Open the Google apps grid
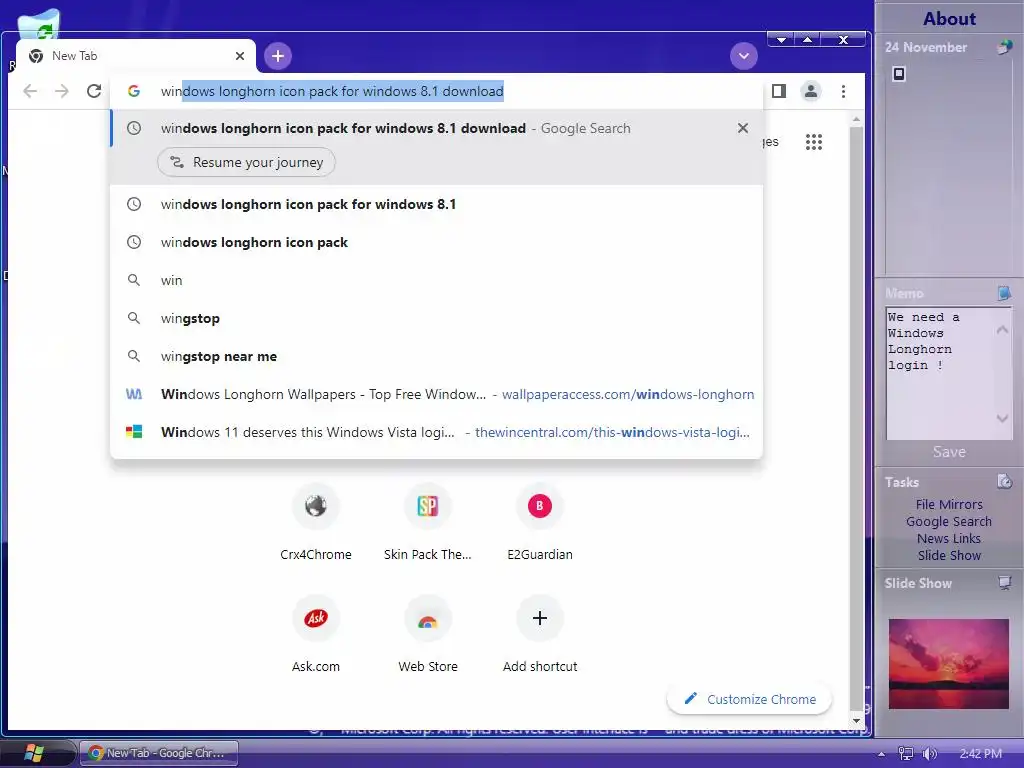 [814, 142]
